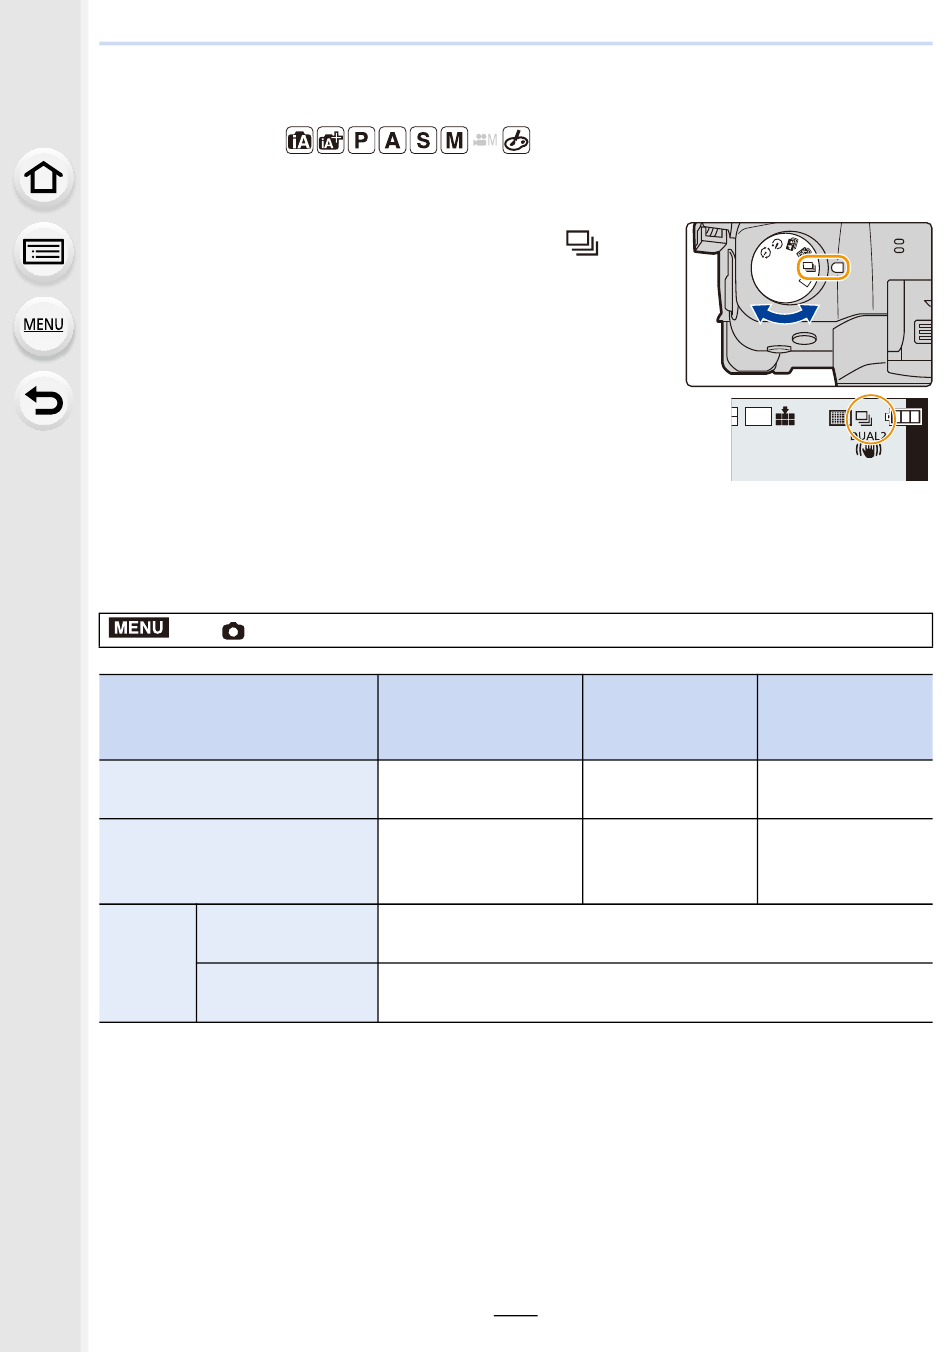Click the P program mode icon
The height and width of the screenshot is (1352, 950).
(x=361, y=141)
